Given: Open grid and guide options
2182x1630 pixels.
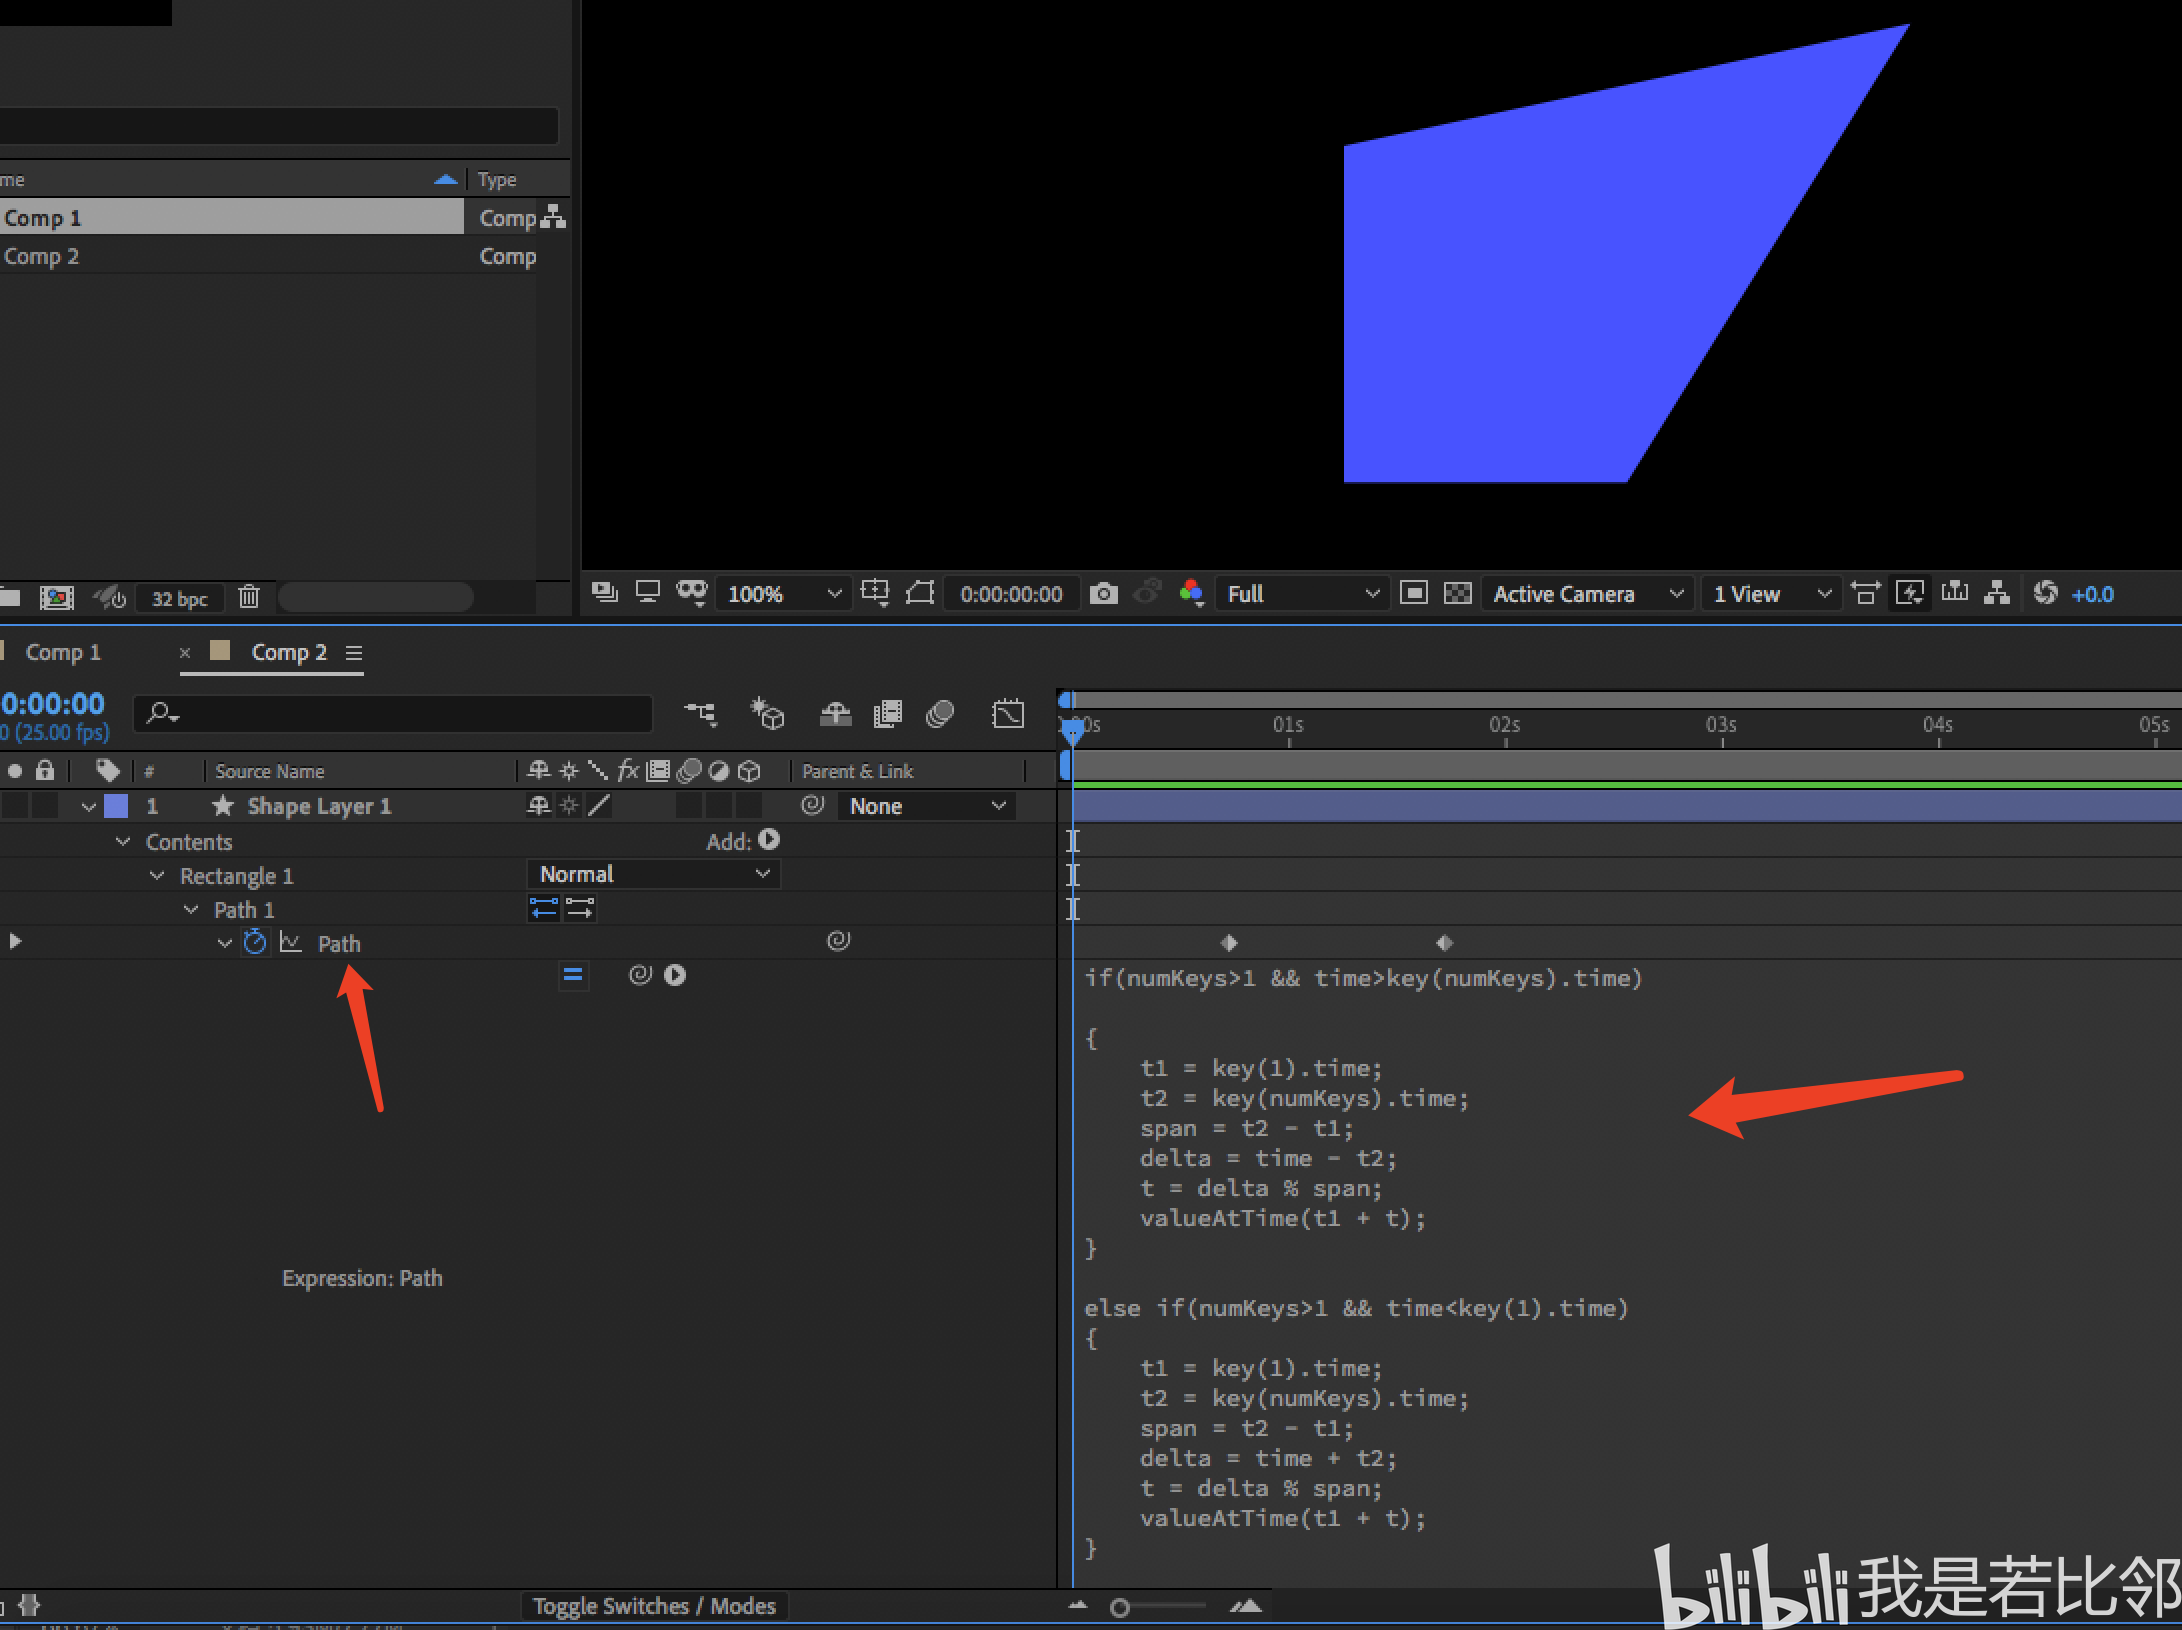Looking at the screenshot, I should [875, 592].
